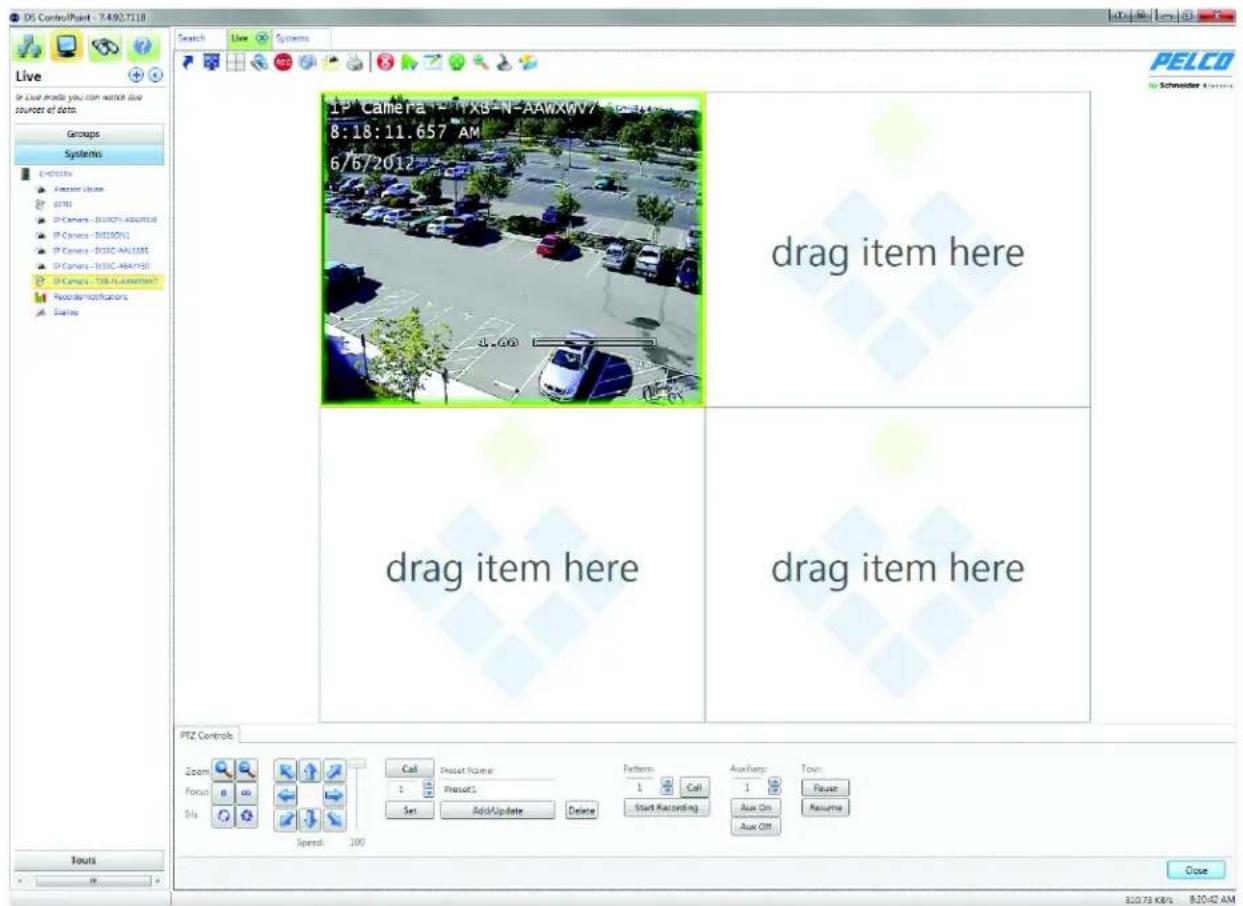Select the PTZ Controls tab
Image resolution: width=1243 pixels, height=906 pixels.
[208, 735]
